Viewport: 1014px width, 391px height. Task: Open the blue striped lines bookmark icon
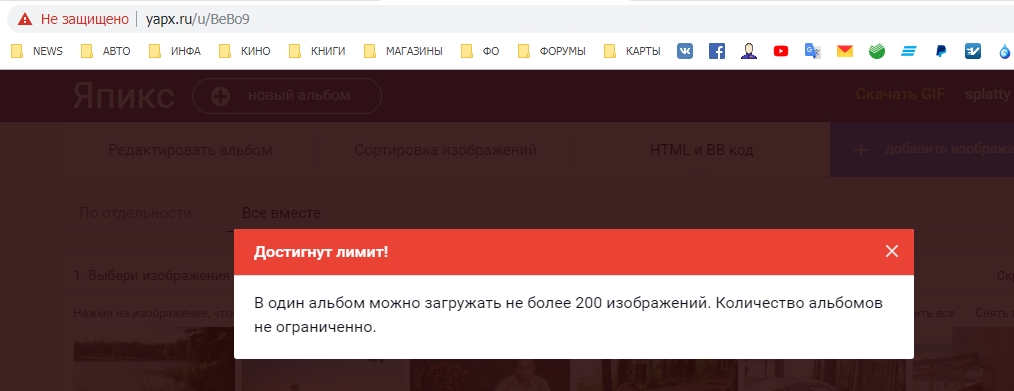pyautogui.click(x=909, y=51)
